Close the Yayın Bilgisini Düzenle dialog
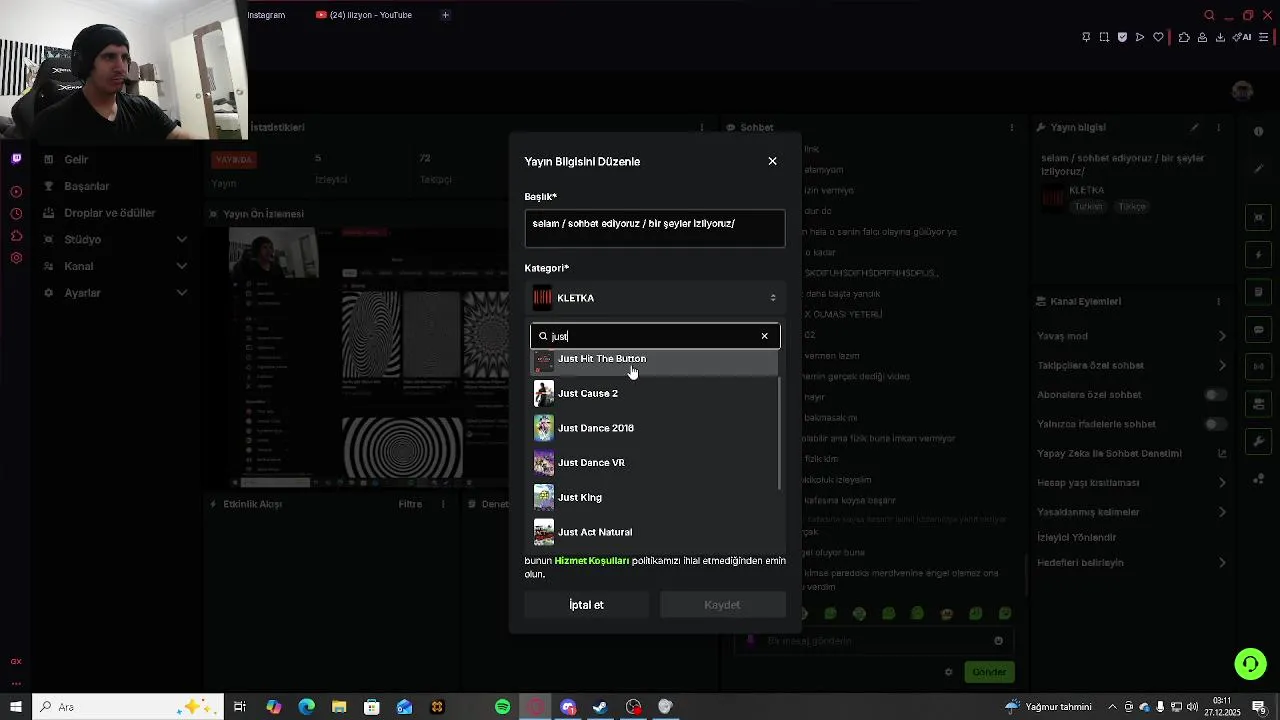The image size is (1280, 720). click(x=772, y=161)
